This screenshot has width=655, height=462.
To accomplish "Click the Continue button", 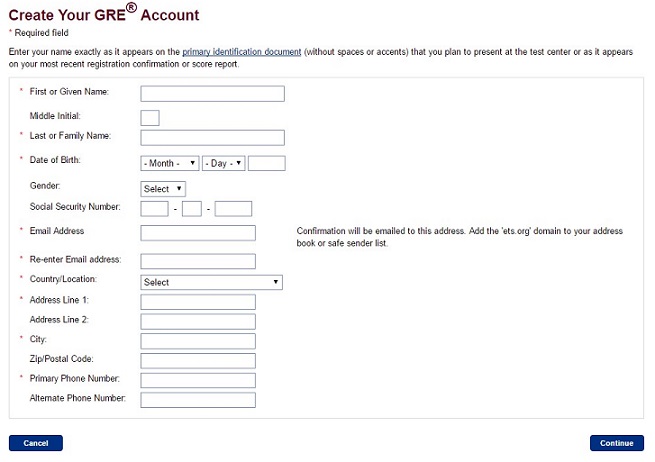I will (x=617, y=443).
